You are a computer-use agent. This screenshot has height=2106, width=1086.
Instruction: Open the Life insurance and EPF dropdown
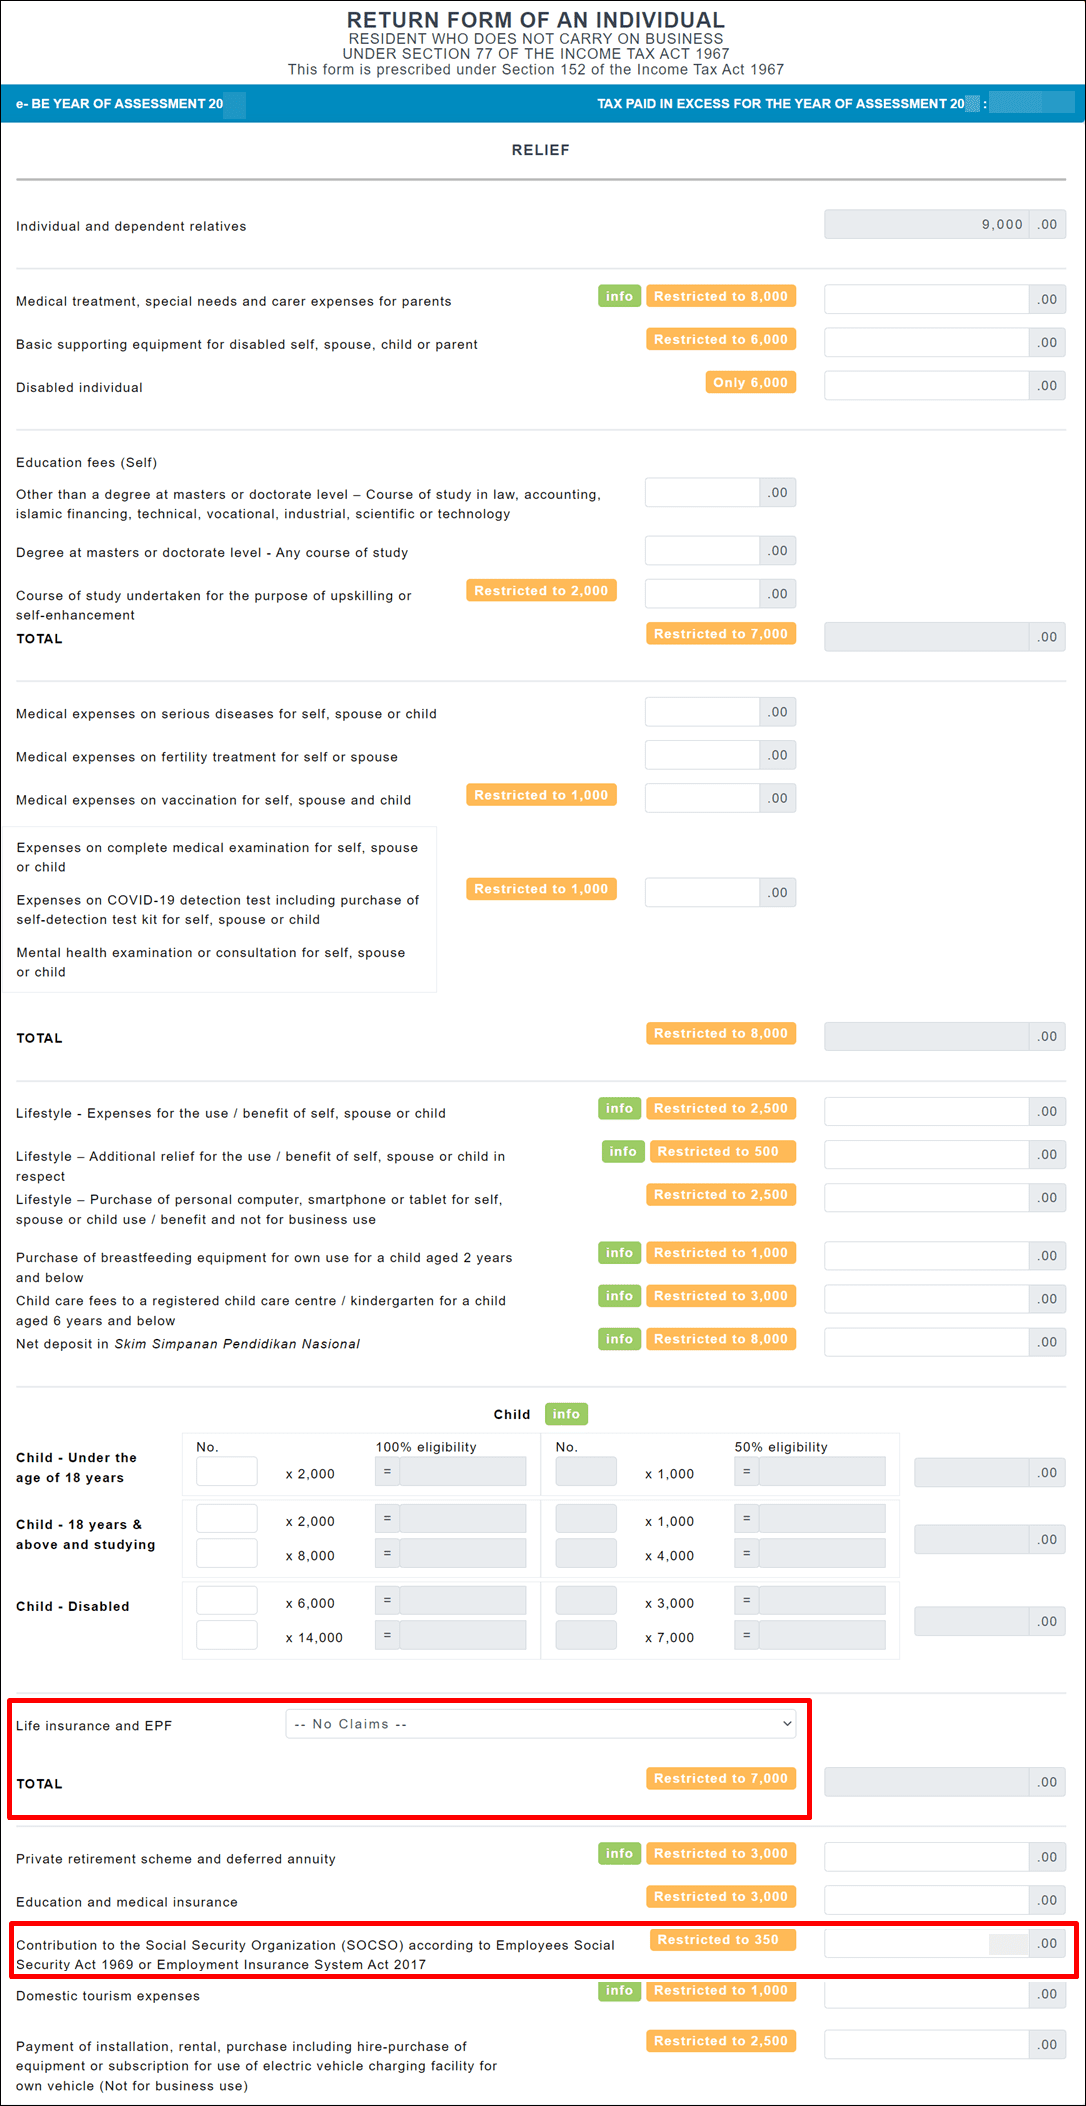tap(541, 1724)
